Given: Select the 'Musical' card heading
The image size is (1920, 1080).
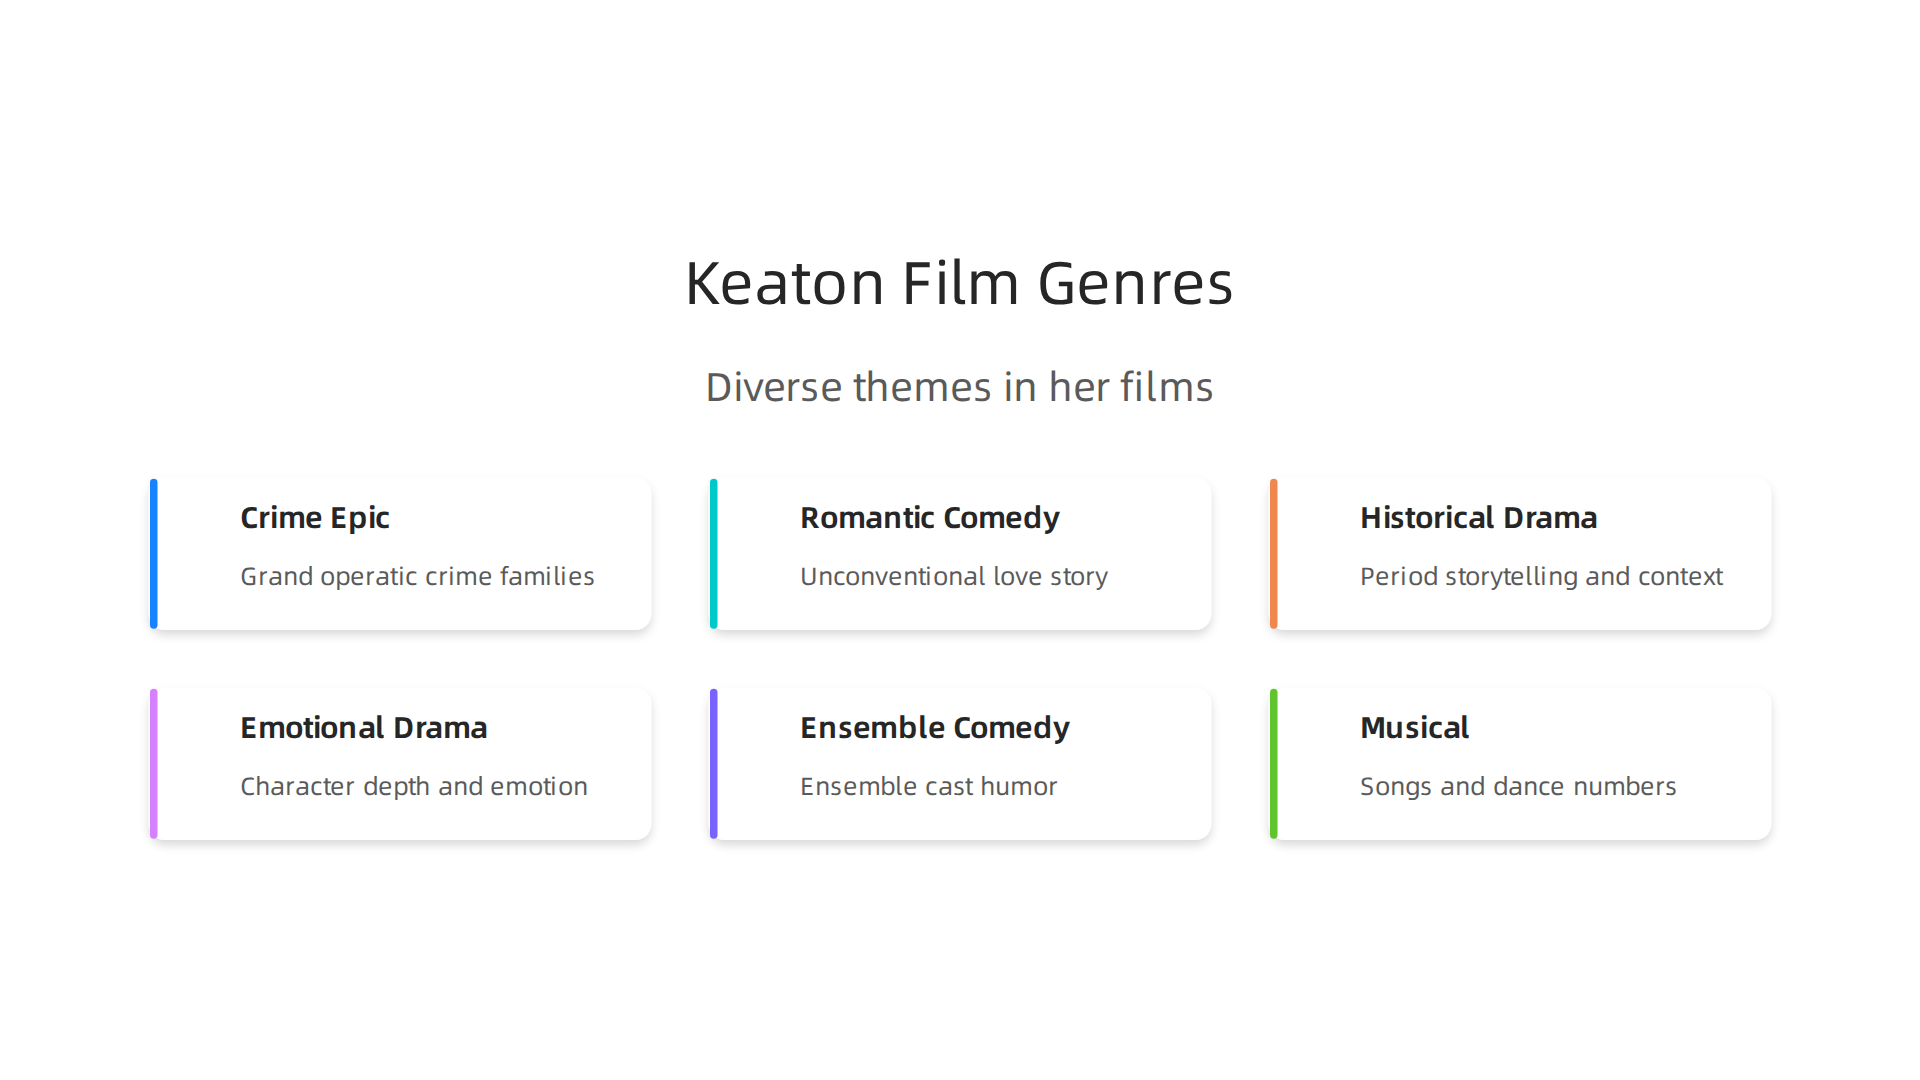Looking at the screenshot, I should (x=1415, y=728).
